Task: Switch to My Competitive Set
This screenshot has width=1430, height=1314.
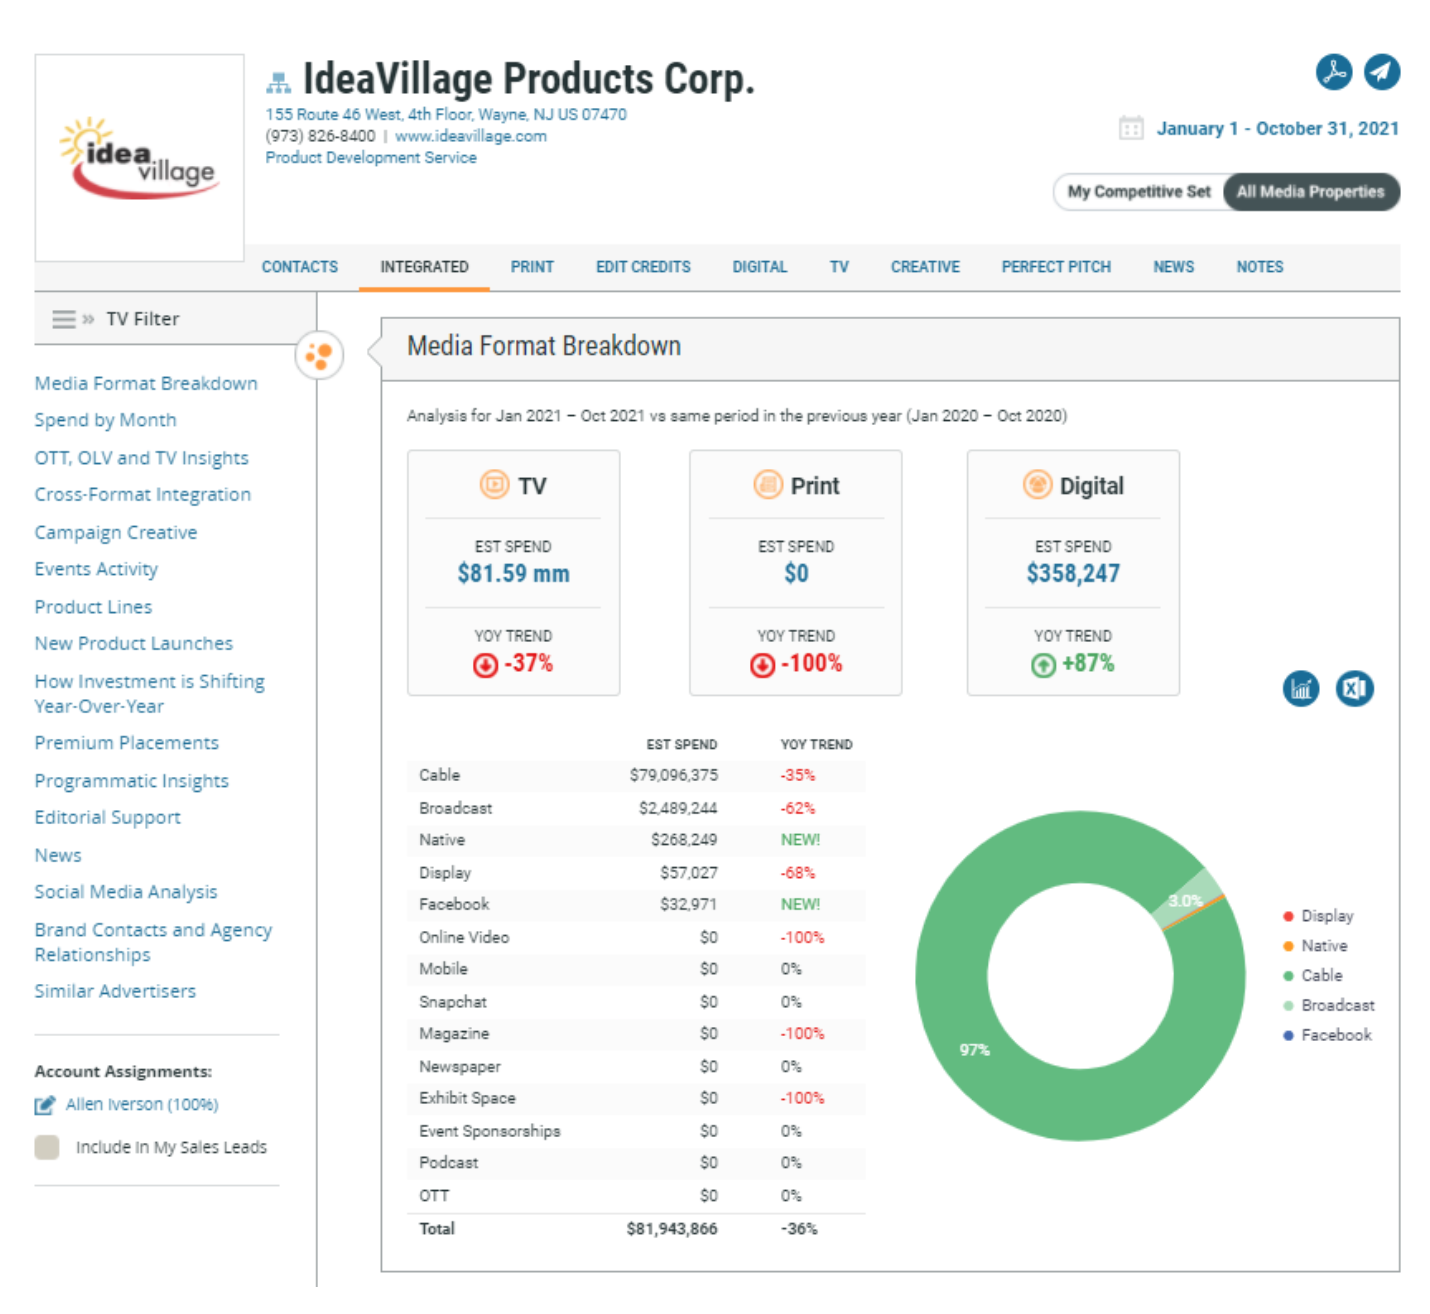Action: (1139, 192)
